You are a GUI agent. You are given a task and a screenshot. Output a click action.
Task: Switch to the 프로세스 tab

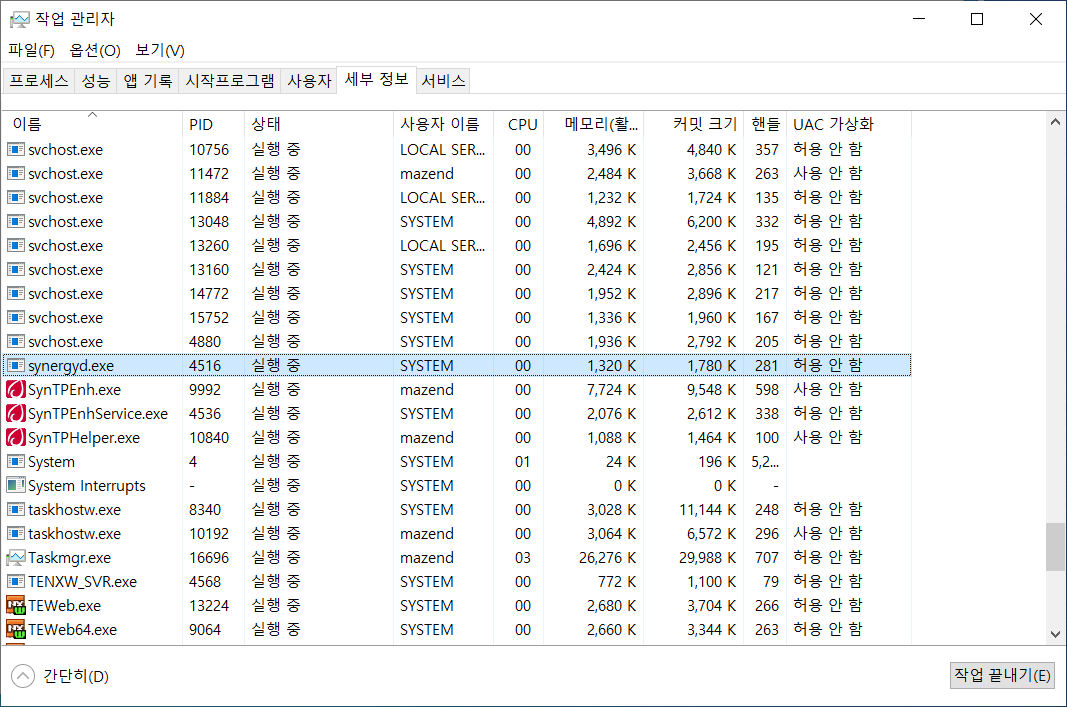click(x=39, y=81)
